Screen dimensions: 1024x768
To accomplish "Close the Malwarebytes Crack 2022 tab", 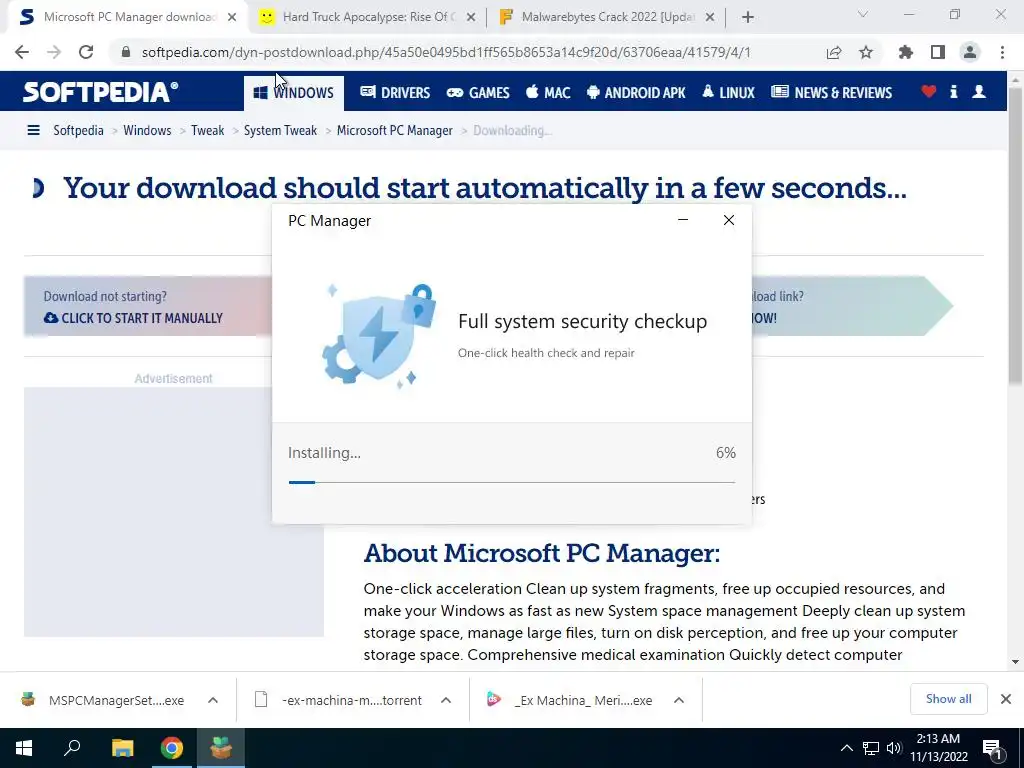I will 710,18.
